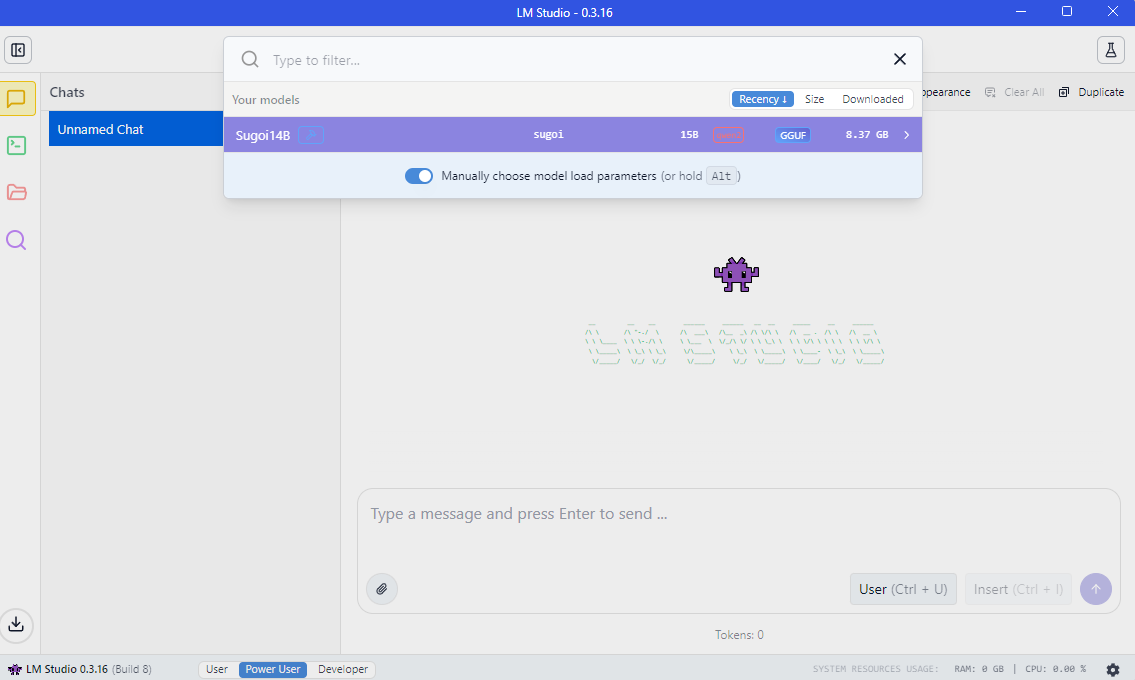
Task: Open the Discover magnifier icon in sidebar
Action: click(x=17, y=240)
